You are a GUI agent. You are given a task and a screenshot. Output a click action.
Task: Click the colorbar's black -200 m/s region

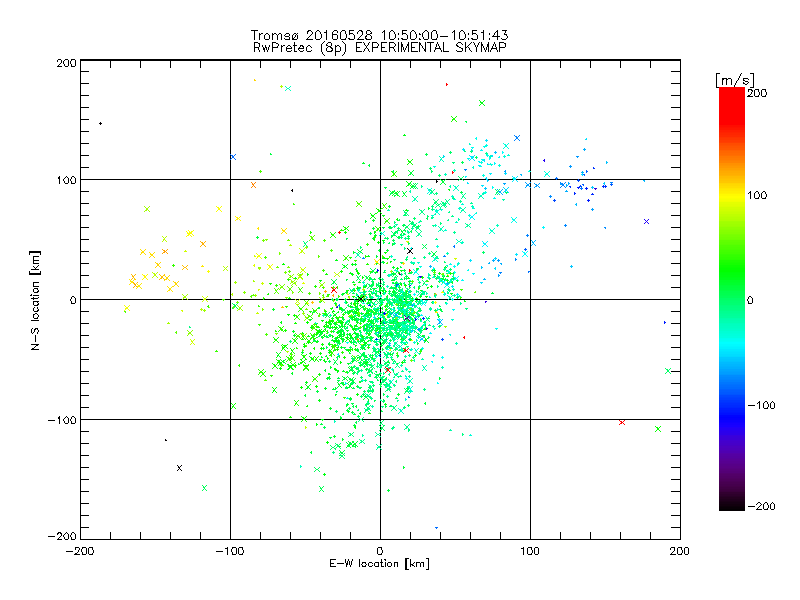[x=732, y=505]
